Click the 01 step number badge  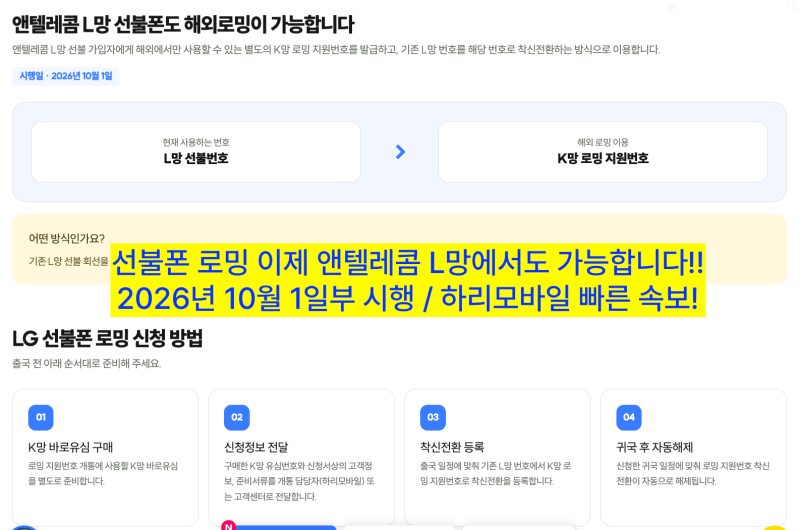41,417
